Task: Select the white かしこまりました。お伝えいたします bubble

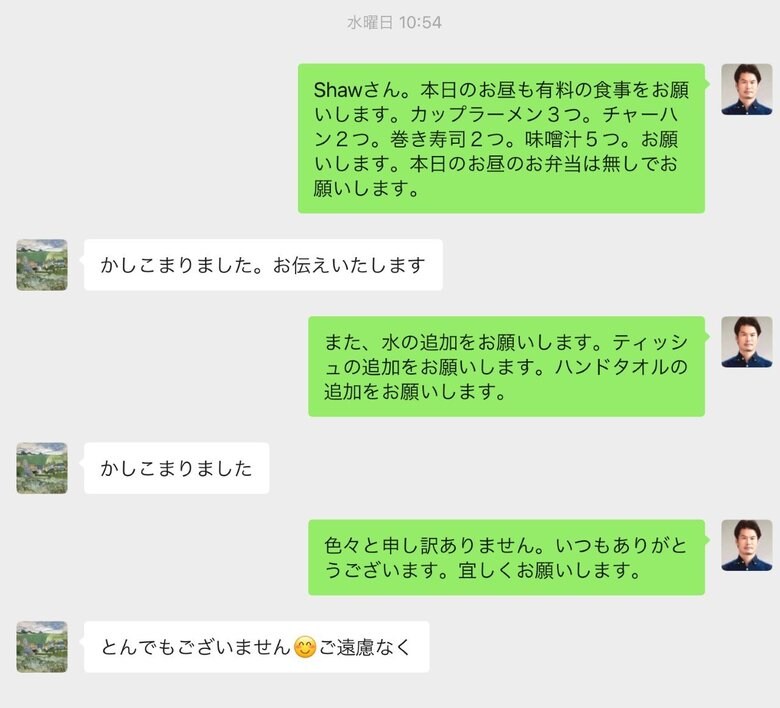Action: point(263,265)
